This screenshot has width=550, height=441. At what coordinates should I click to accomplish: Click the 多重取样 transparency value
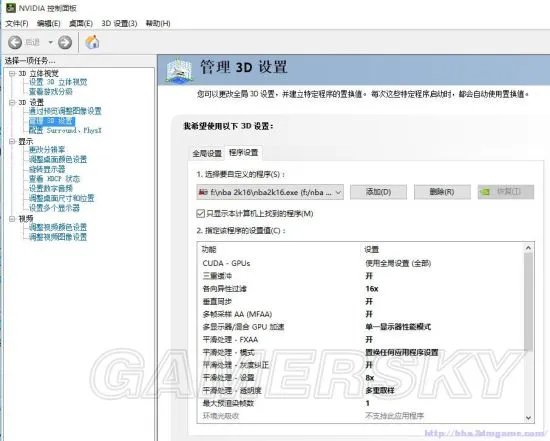[380, 390]
